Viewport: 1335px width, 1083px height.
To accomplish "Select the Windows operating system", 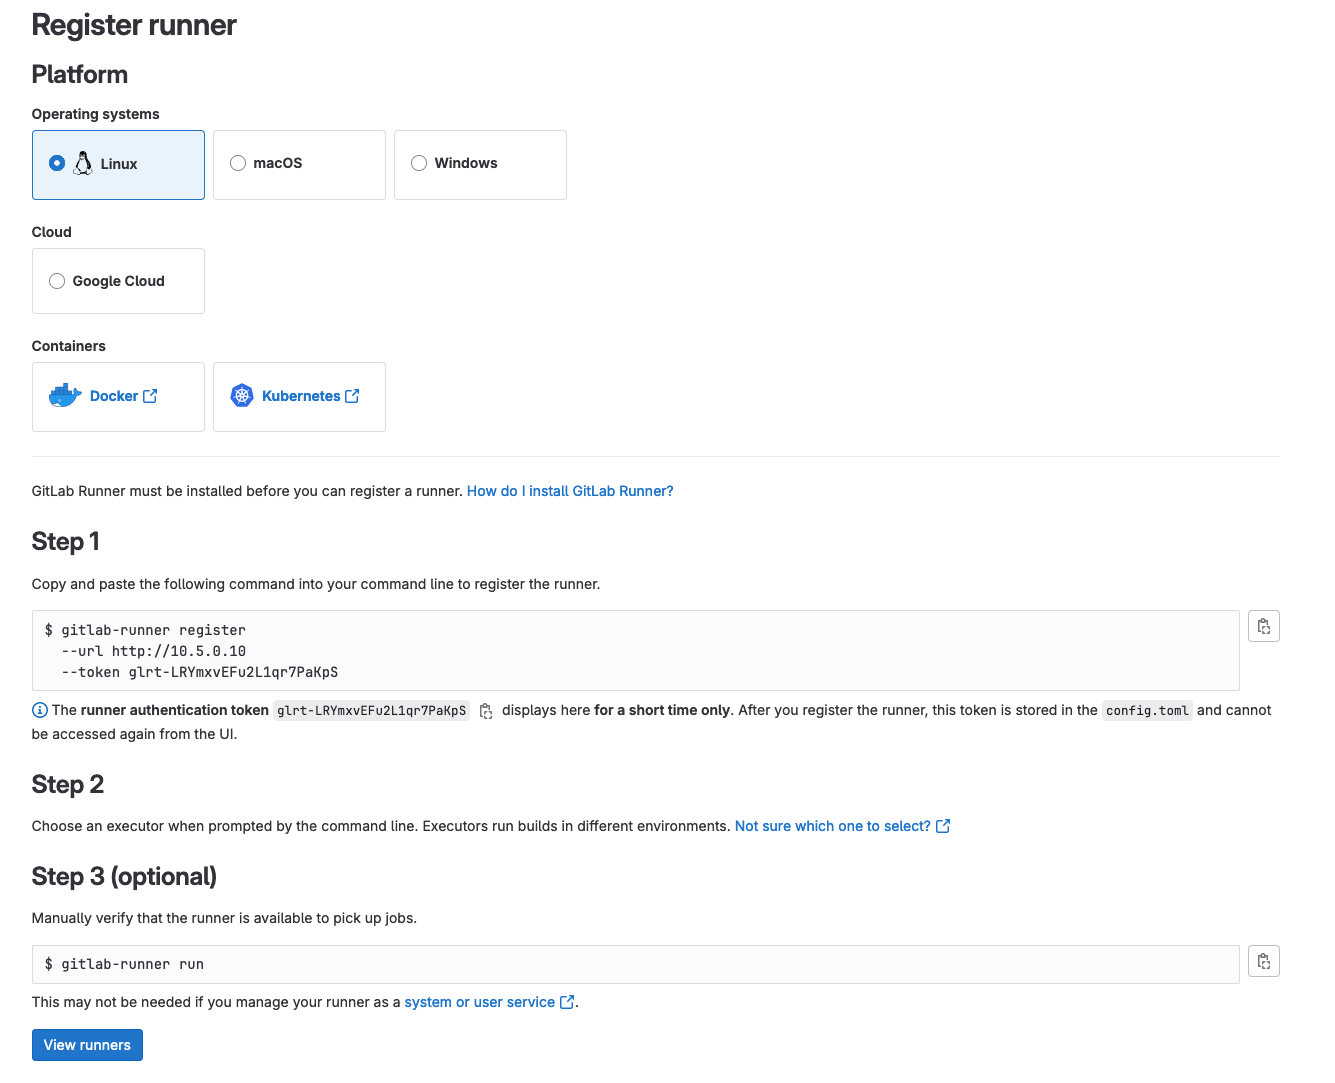I will [x=419, y=162].
